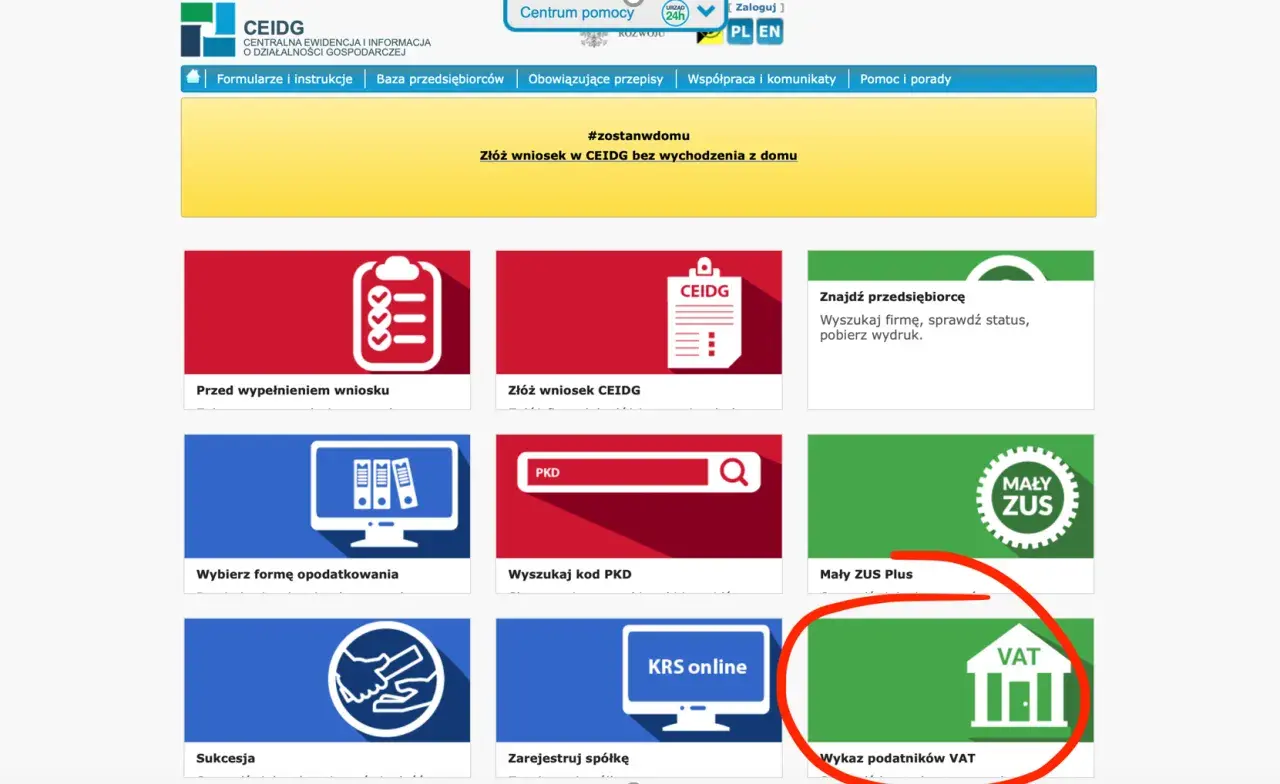
Task: Open the Wykaz podatników VAT title link
Action: pyautogui.click(x=898, y=758)
